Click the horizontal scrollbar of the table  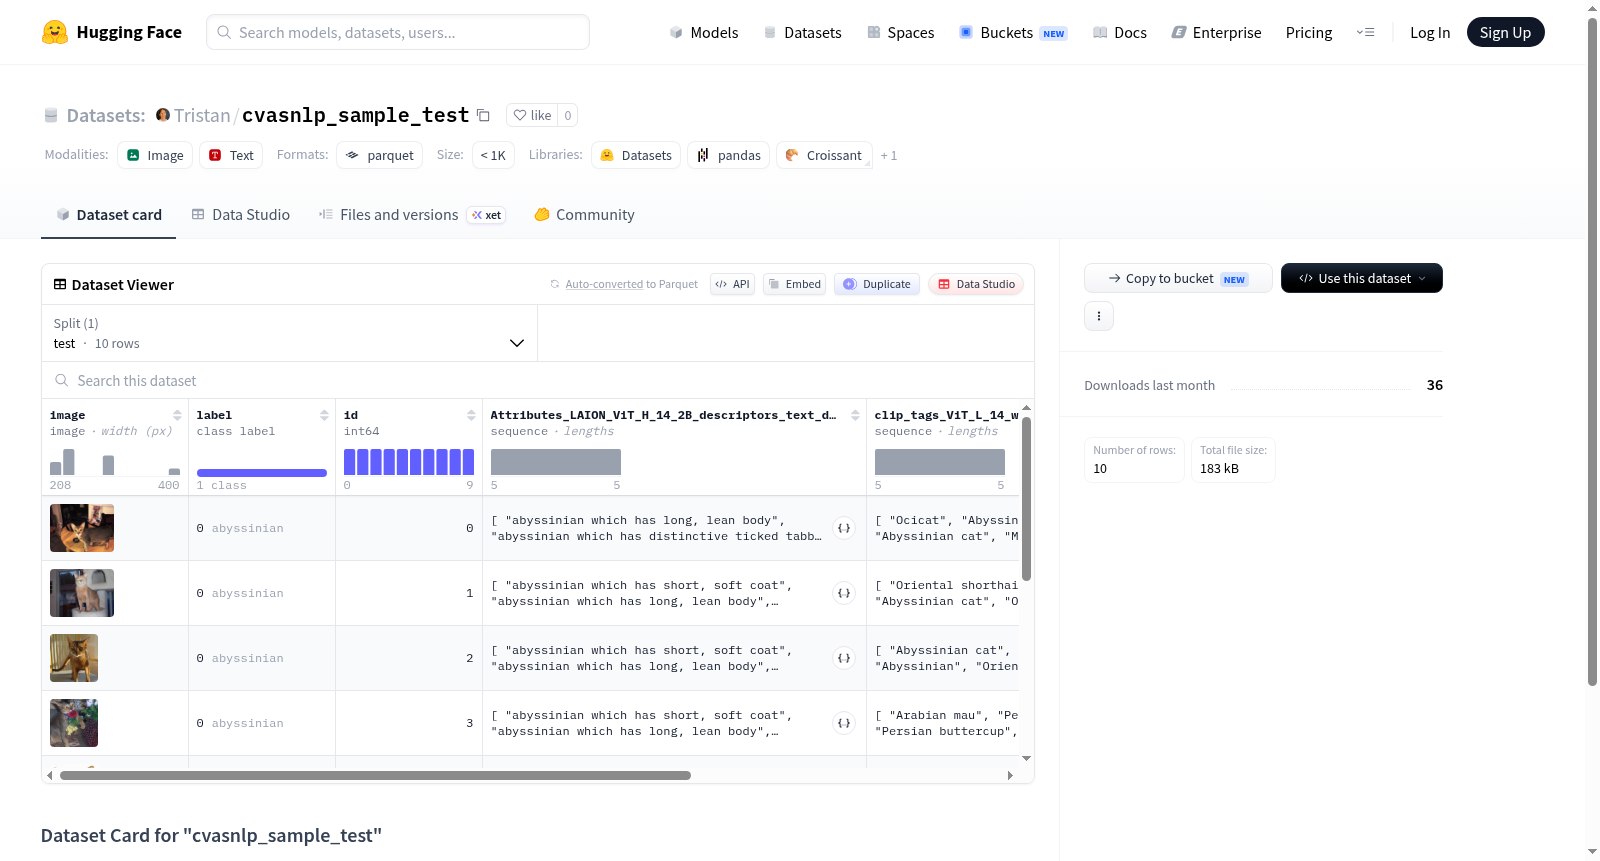tap(375, 775)
